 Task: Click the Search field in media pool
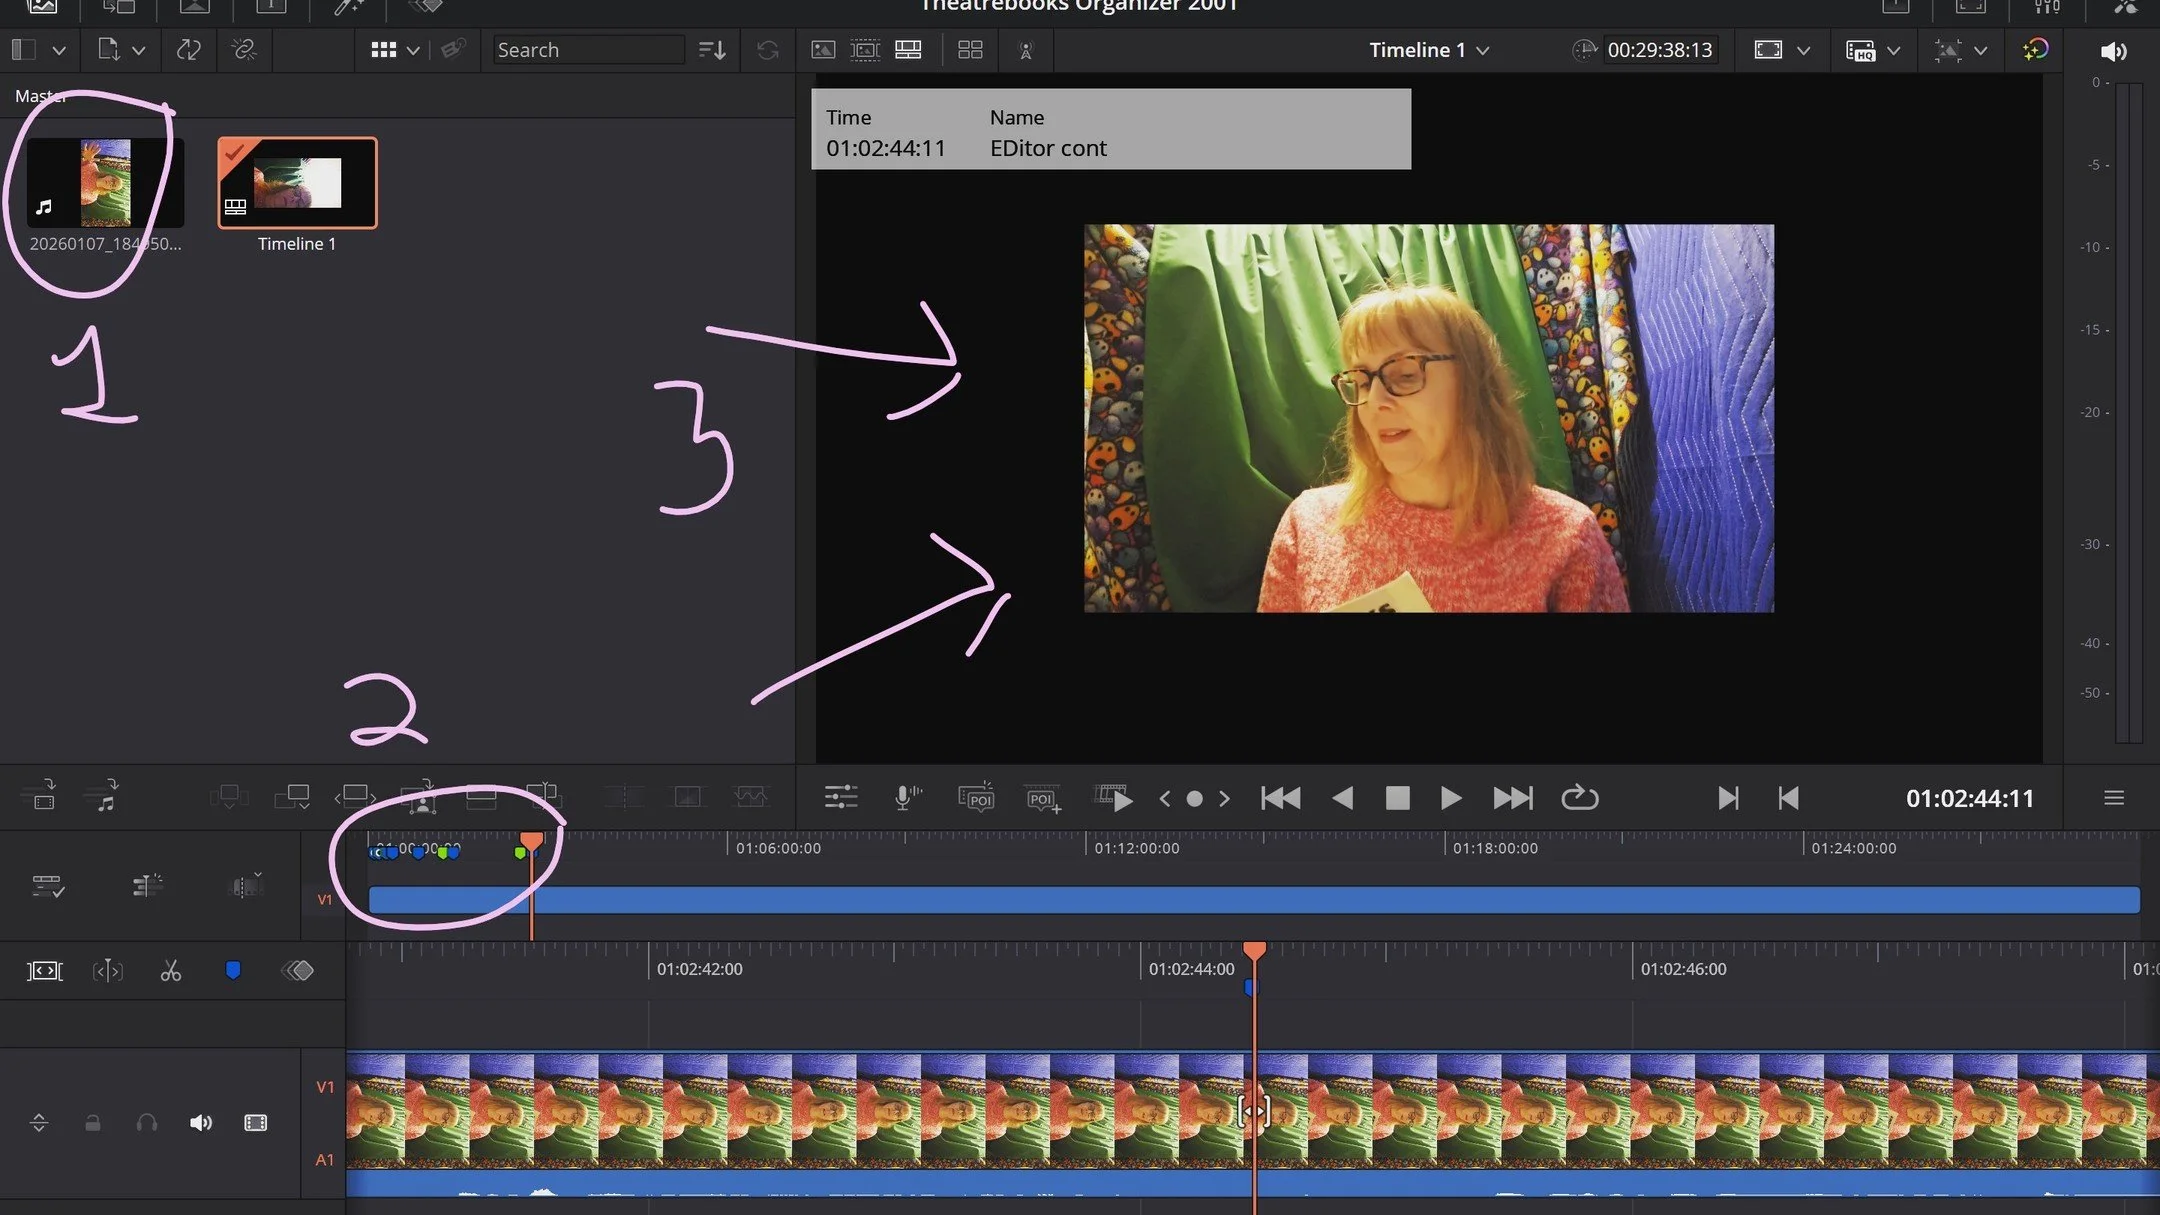tap(588, 50)
